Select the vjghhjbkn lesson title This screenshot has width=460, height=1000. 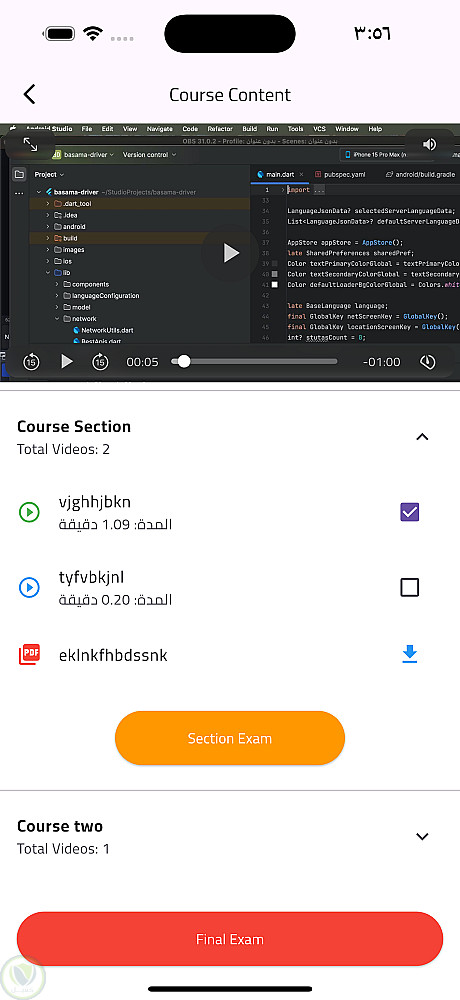tap(94, 502)
